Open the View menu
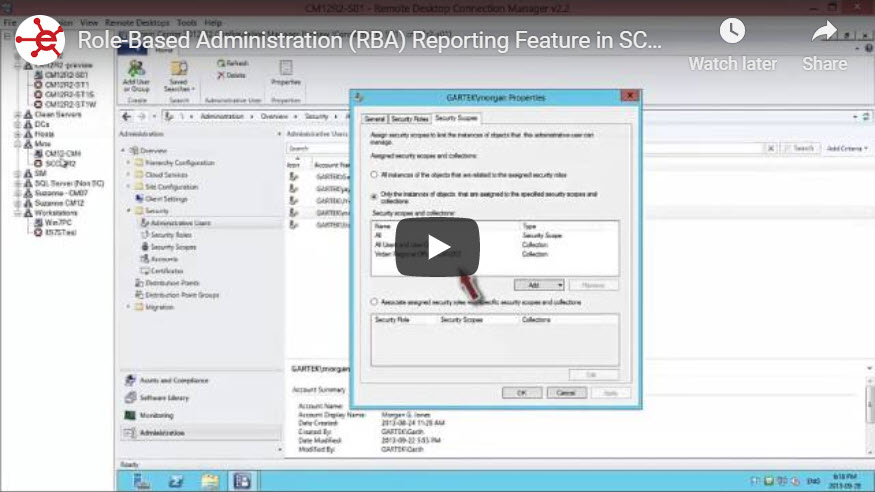 tap(89, 23)
